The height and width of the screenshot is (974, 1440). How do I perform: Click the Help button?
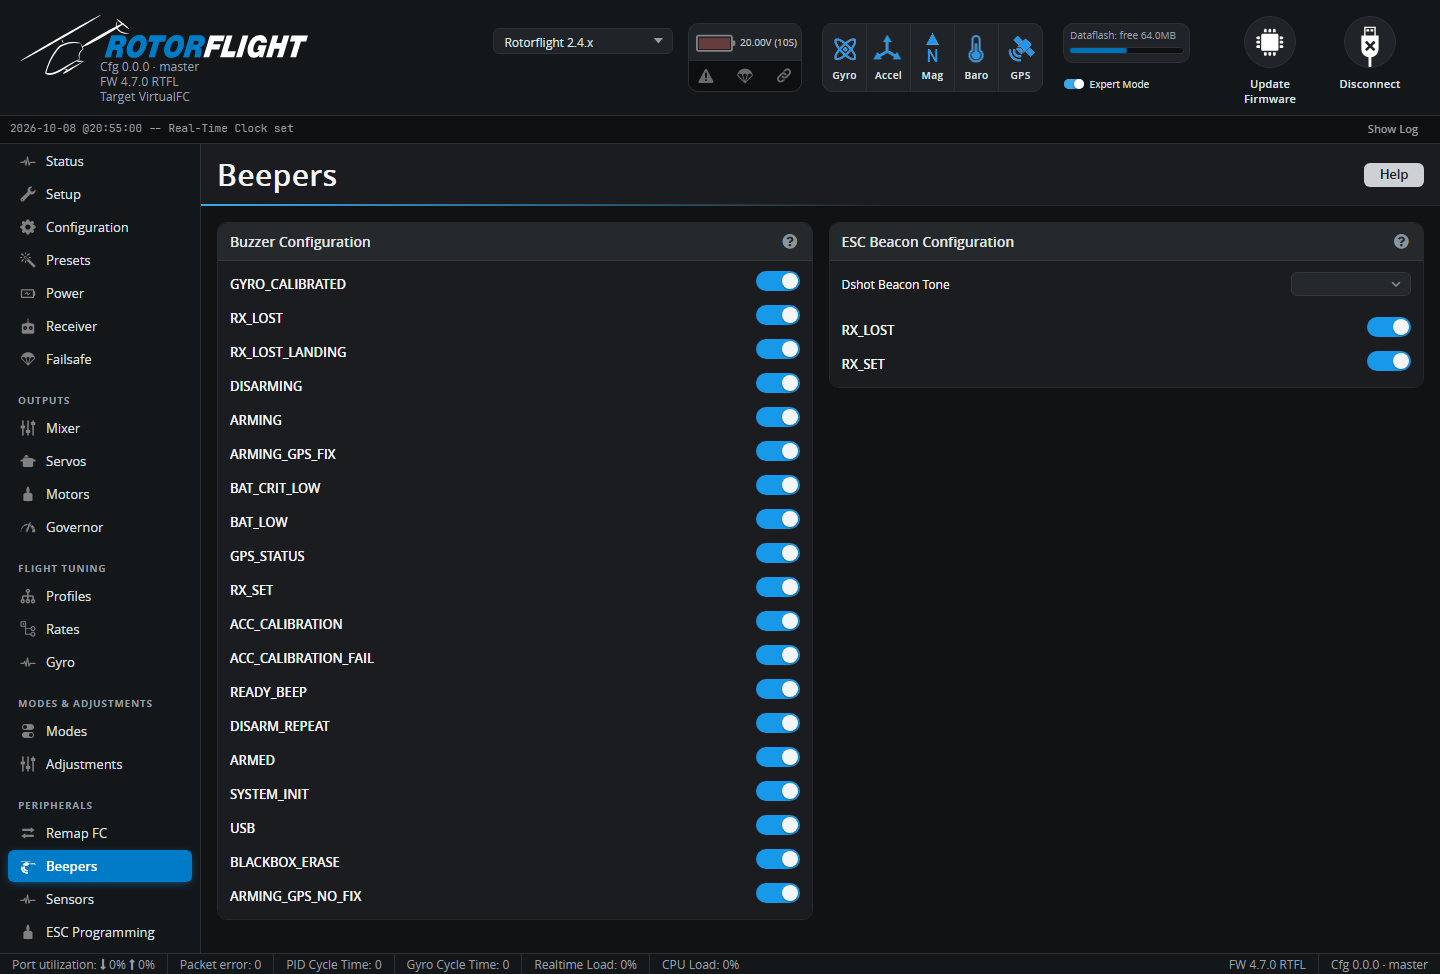(1394, 174)
